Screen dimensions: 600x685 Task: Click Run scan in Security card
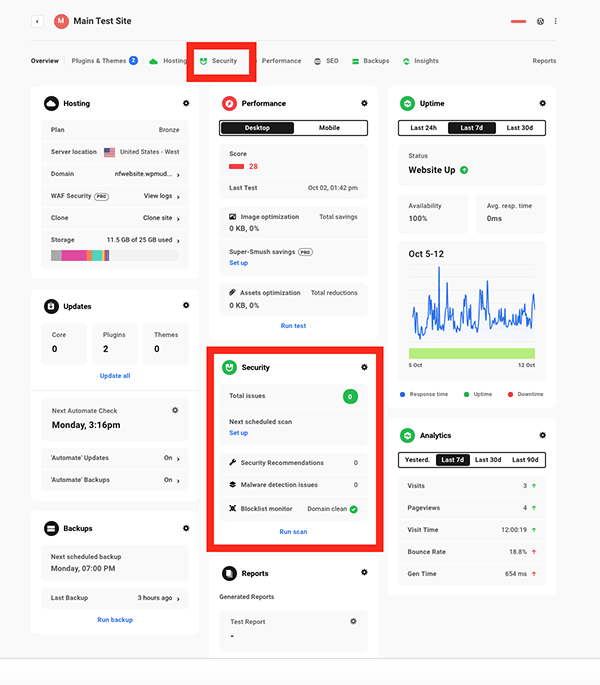point(293,532)
